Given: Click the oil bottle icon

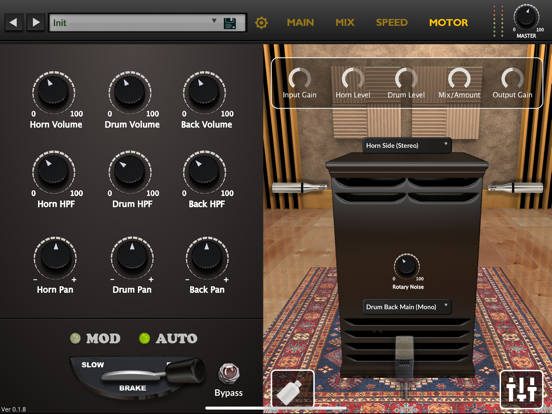Looking at the screenshot, I should click(x=293, y=389).
